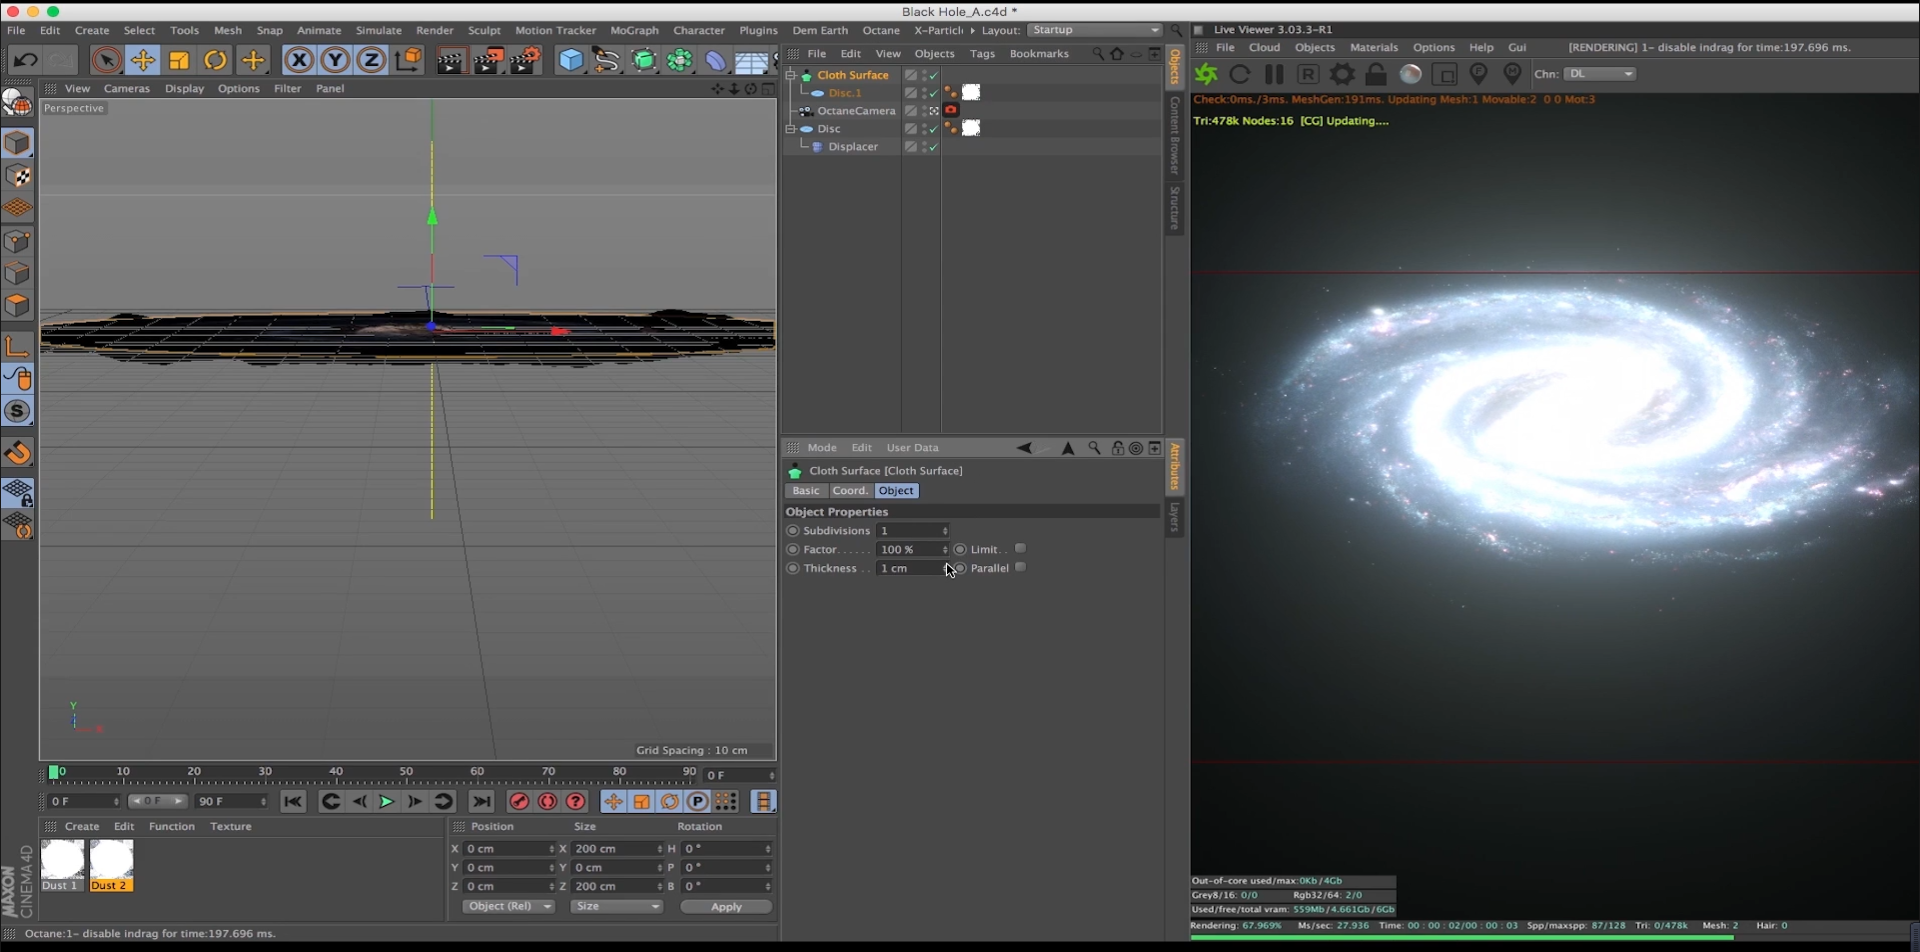Click the OctaneCamera red tag
Viewport: 1920px width, 952px height.
pos(951,110)
